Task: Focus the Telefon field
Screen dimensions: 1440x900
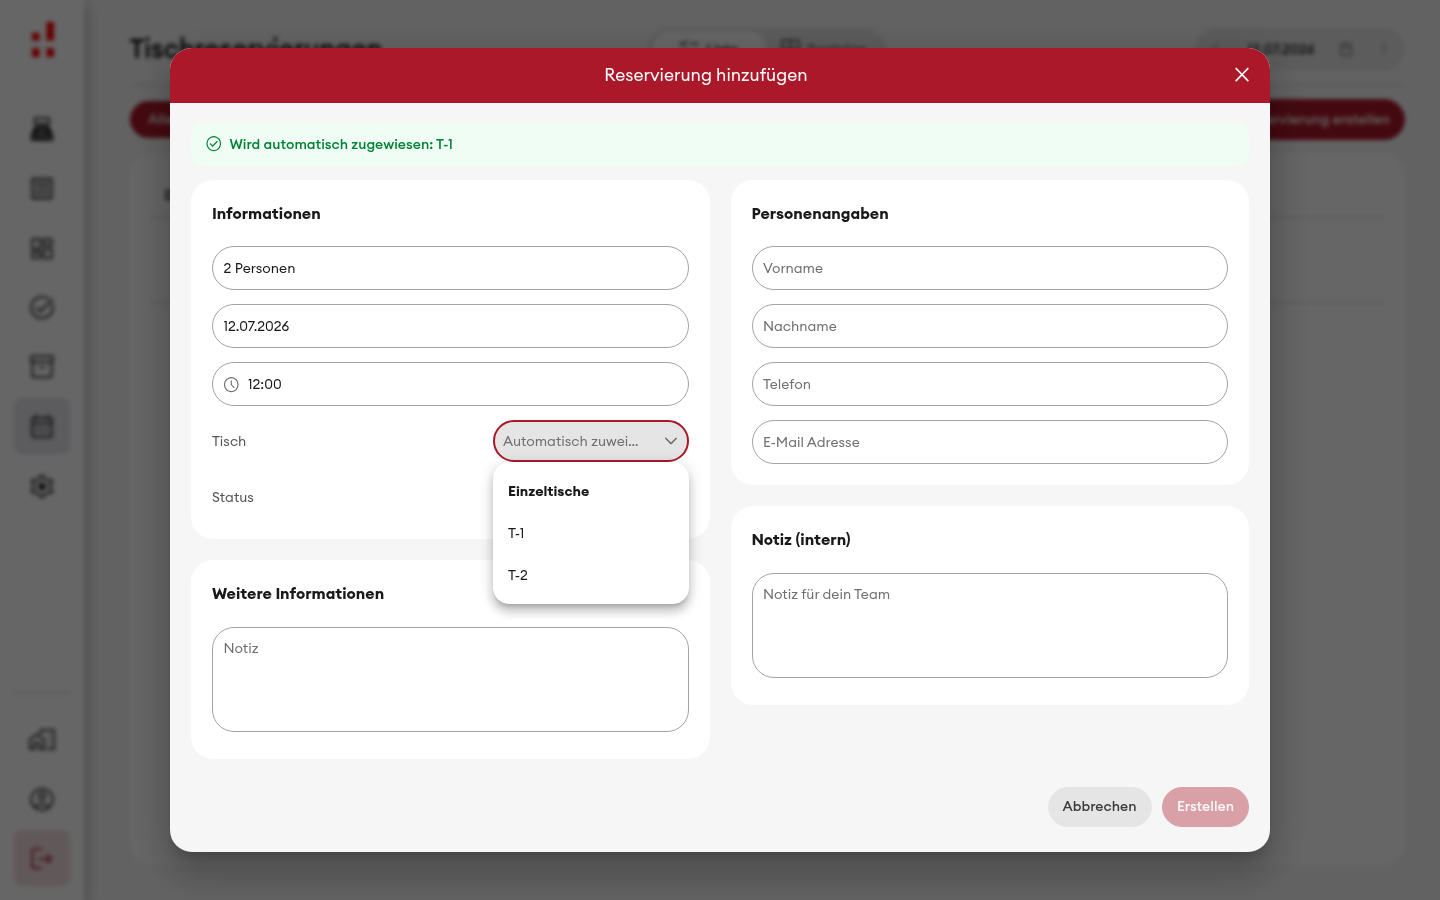Action: coord(990,384)
